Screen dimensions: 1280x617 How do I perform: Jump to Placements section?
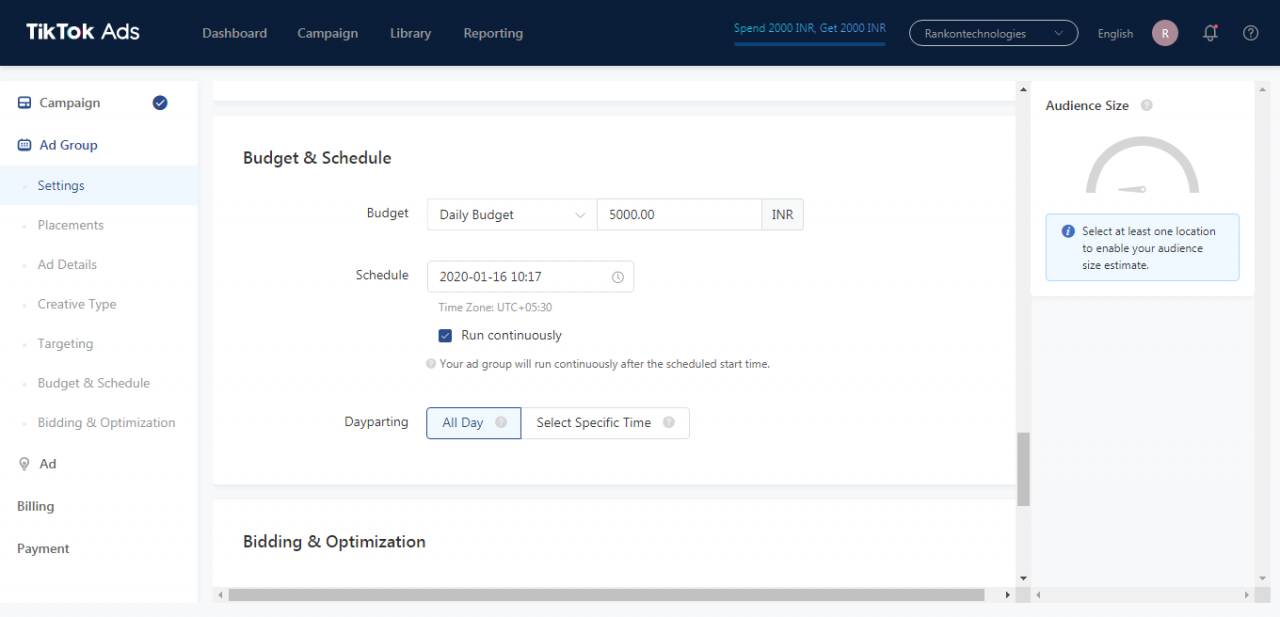point(71,225)
